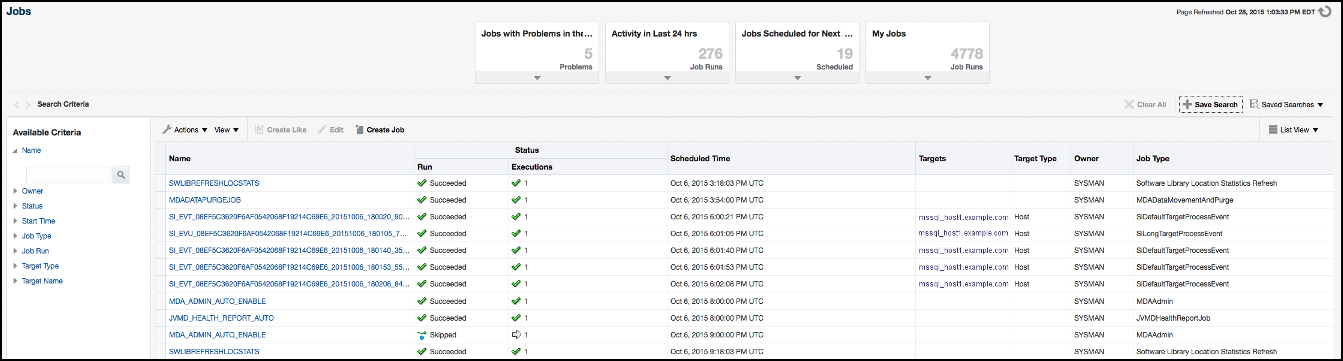Click the Edit button
Screen dimensions: 1343x361
pos(331,130)
